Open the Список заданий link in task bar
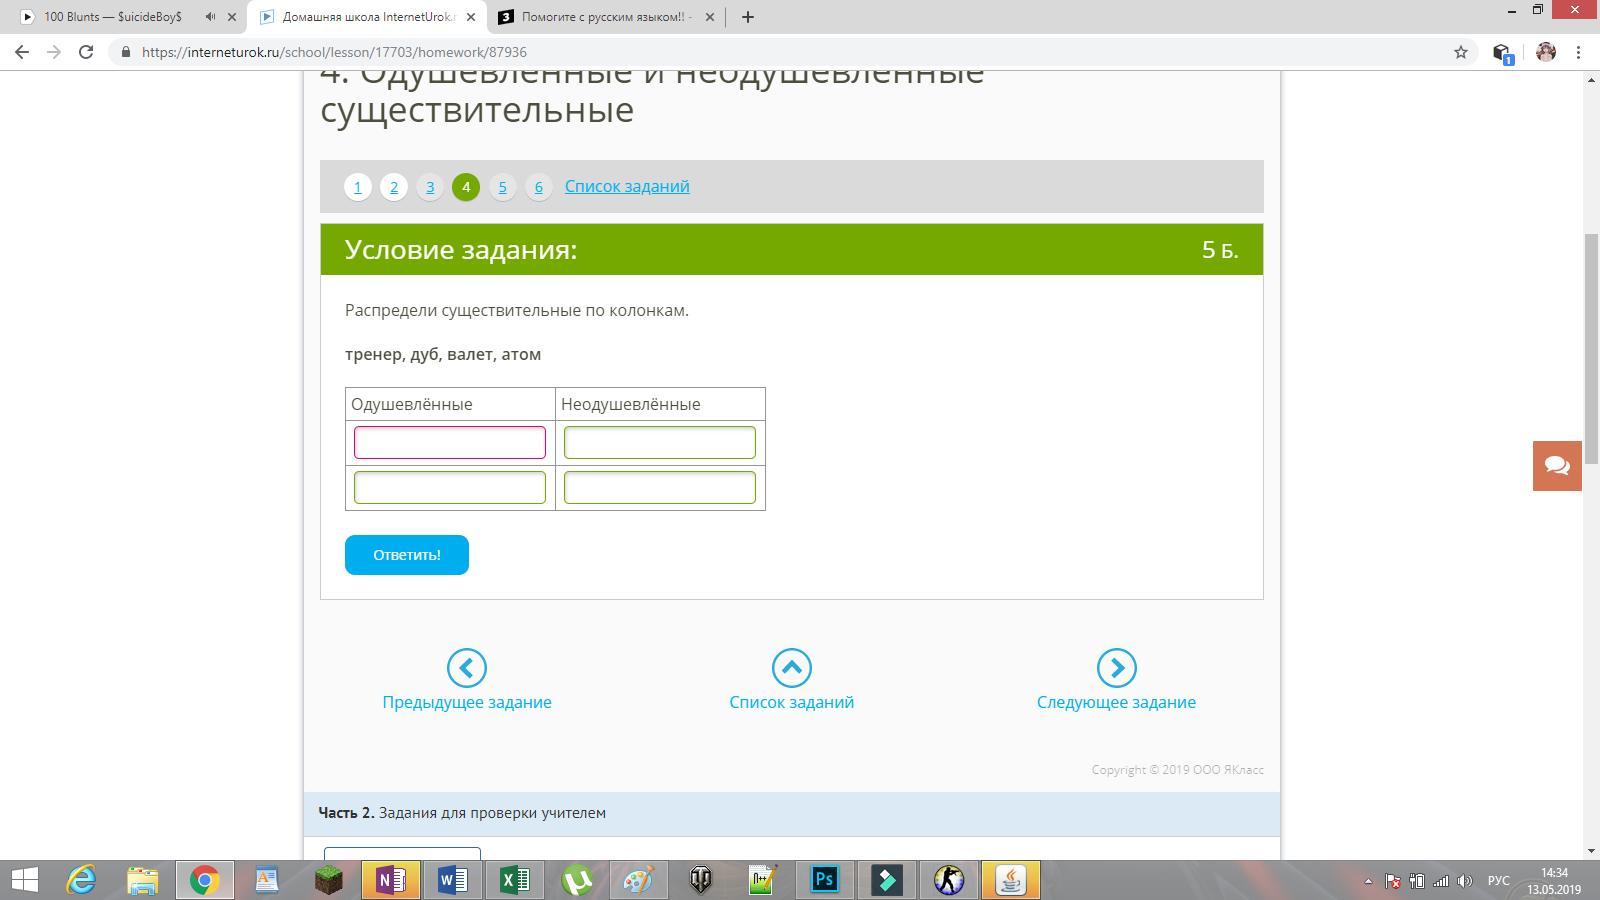Screen dimensions: 1600x900 tap(627, 186)
